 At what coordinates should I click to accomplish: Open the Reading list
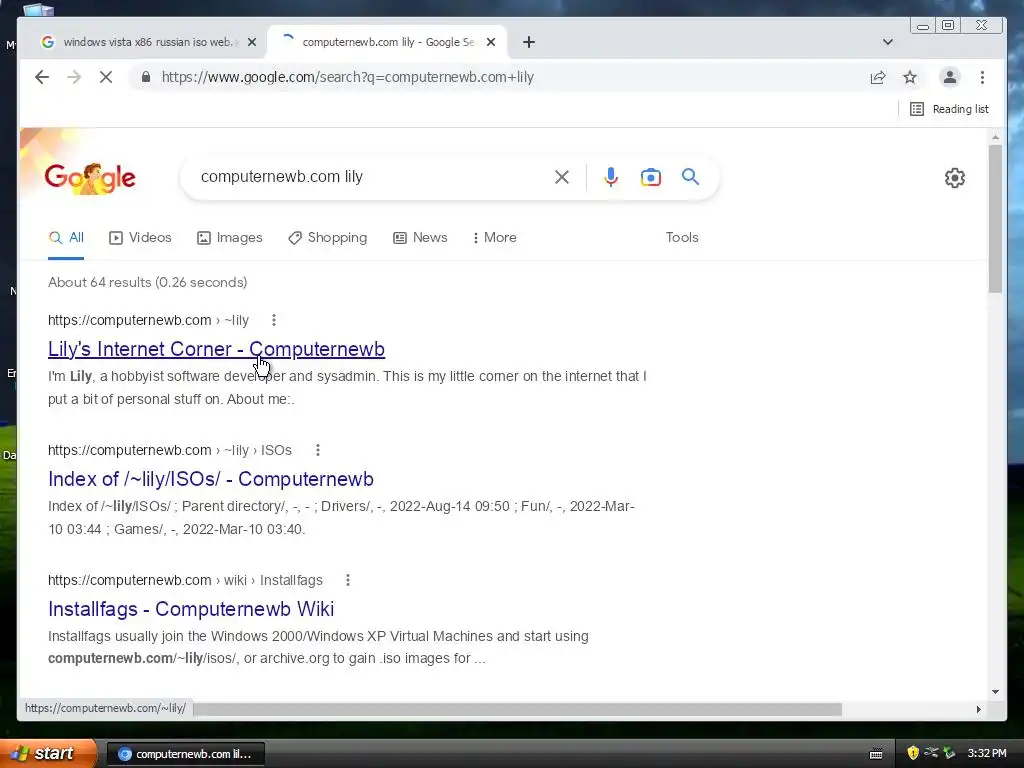click(x=950, y=109)
